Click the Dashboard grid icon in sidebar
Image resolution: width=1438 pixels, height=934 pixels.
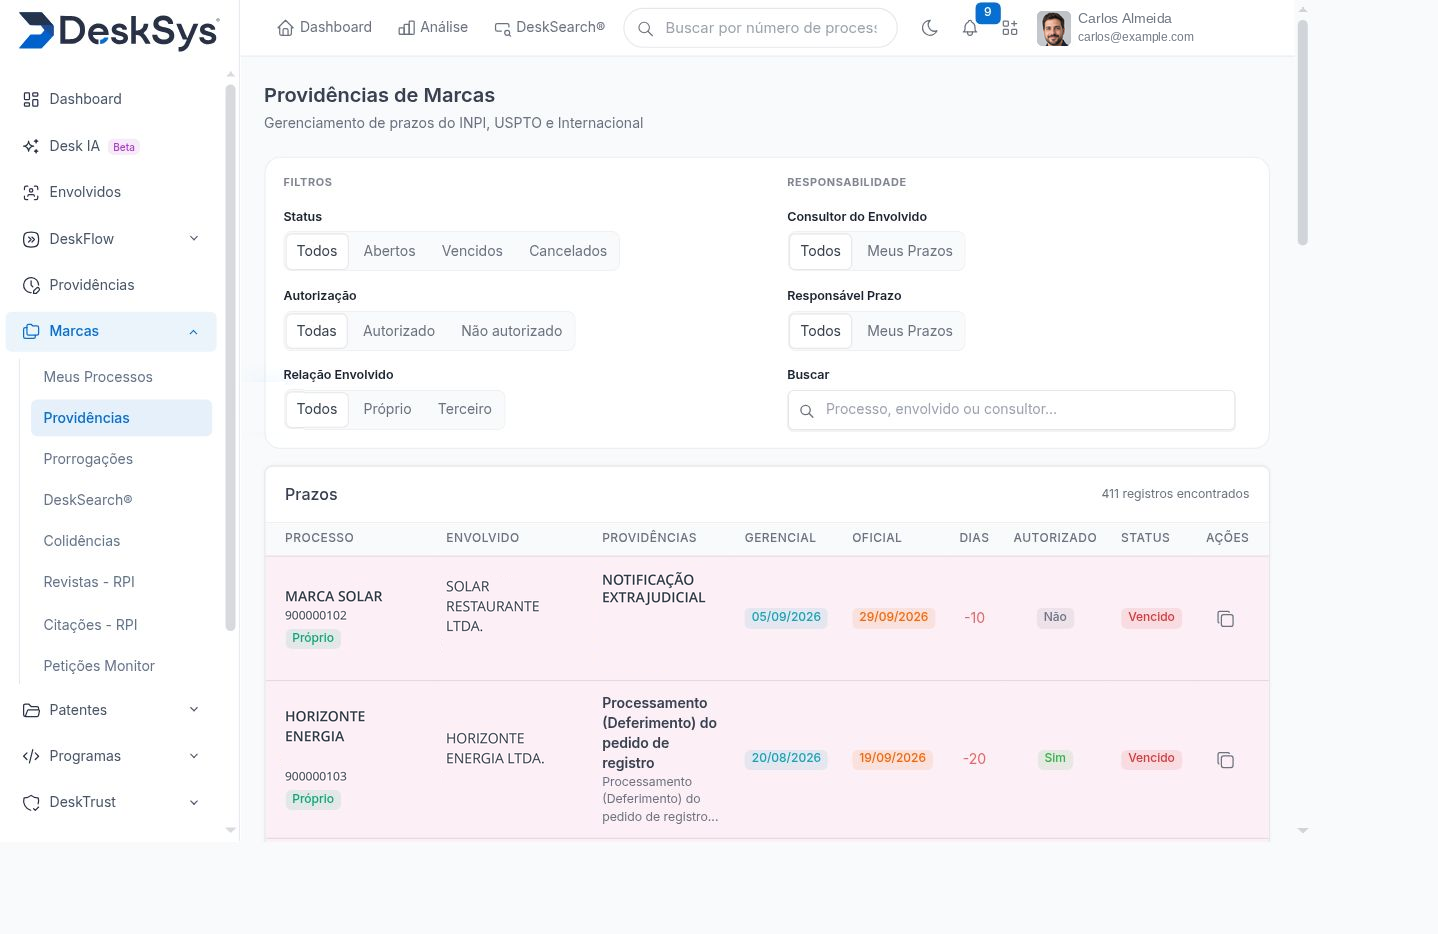[31, 99]
